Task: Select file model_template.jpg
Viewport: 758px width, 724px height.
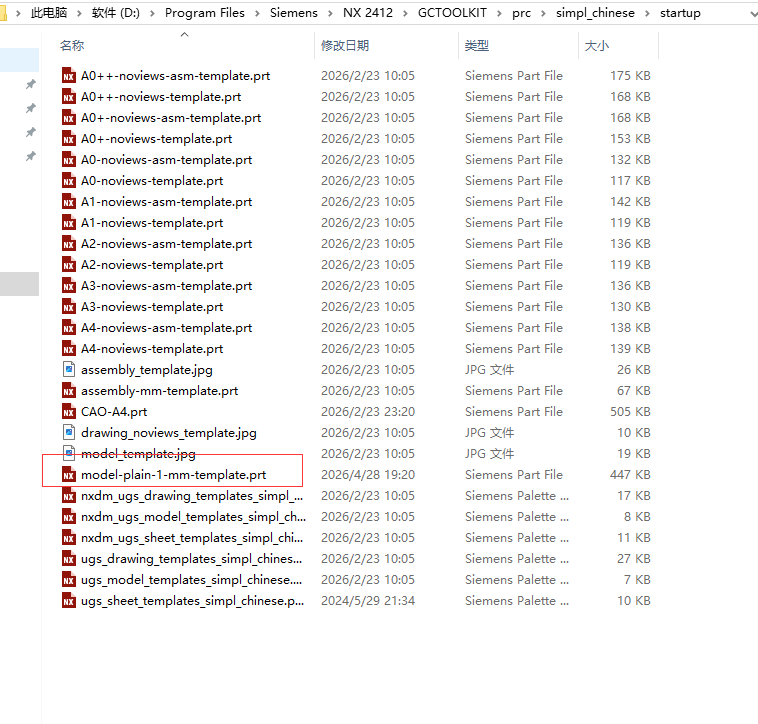Action: (x=138, y=454)
